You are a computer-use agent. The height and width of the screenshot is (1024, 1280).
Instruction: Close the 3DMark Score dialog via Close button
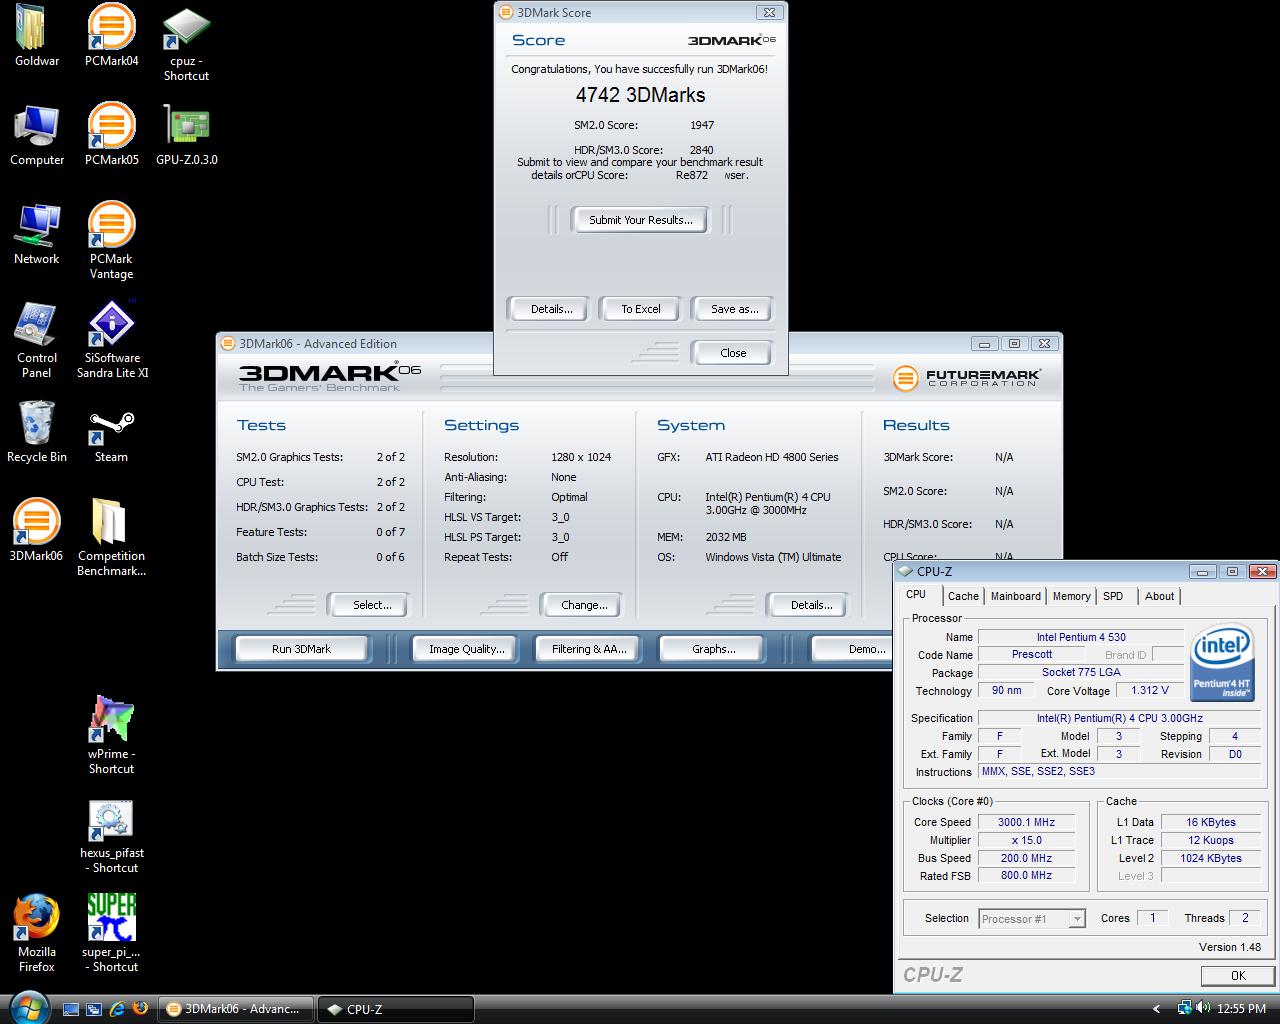[732, 353]
